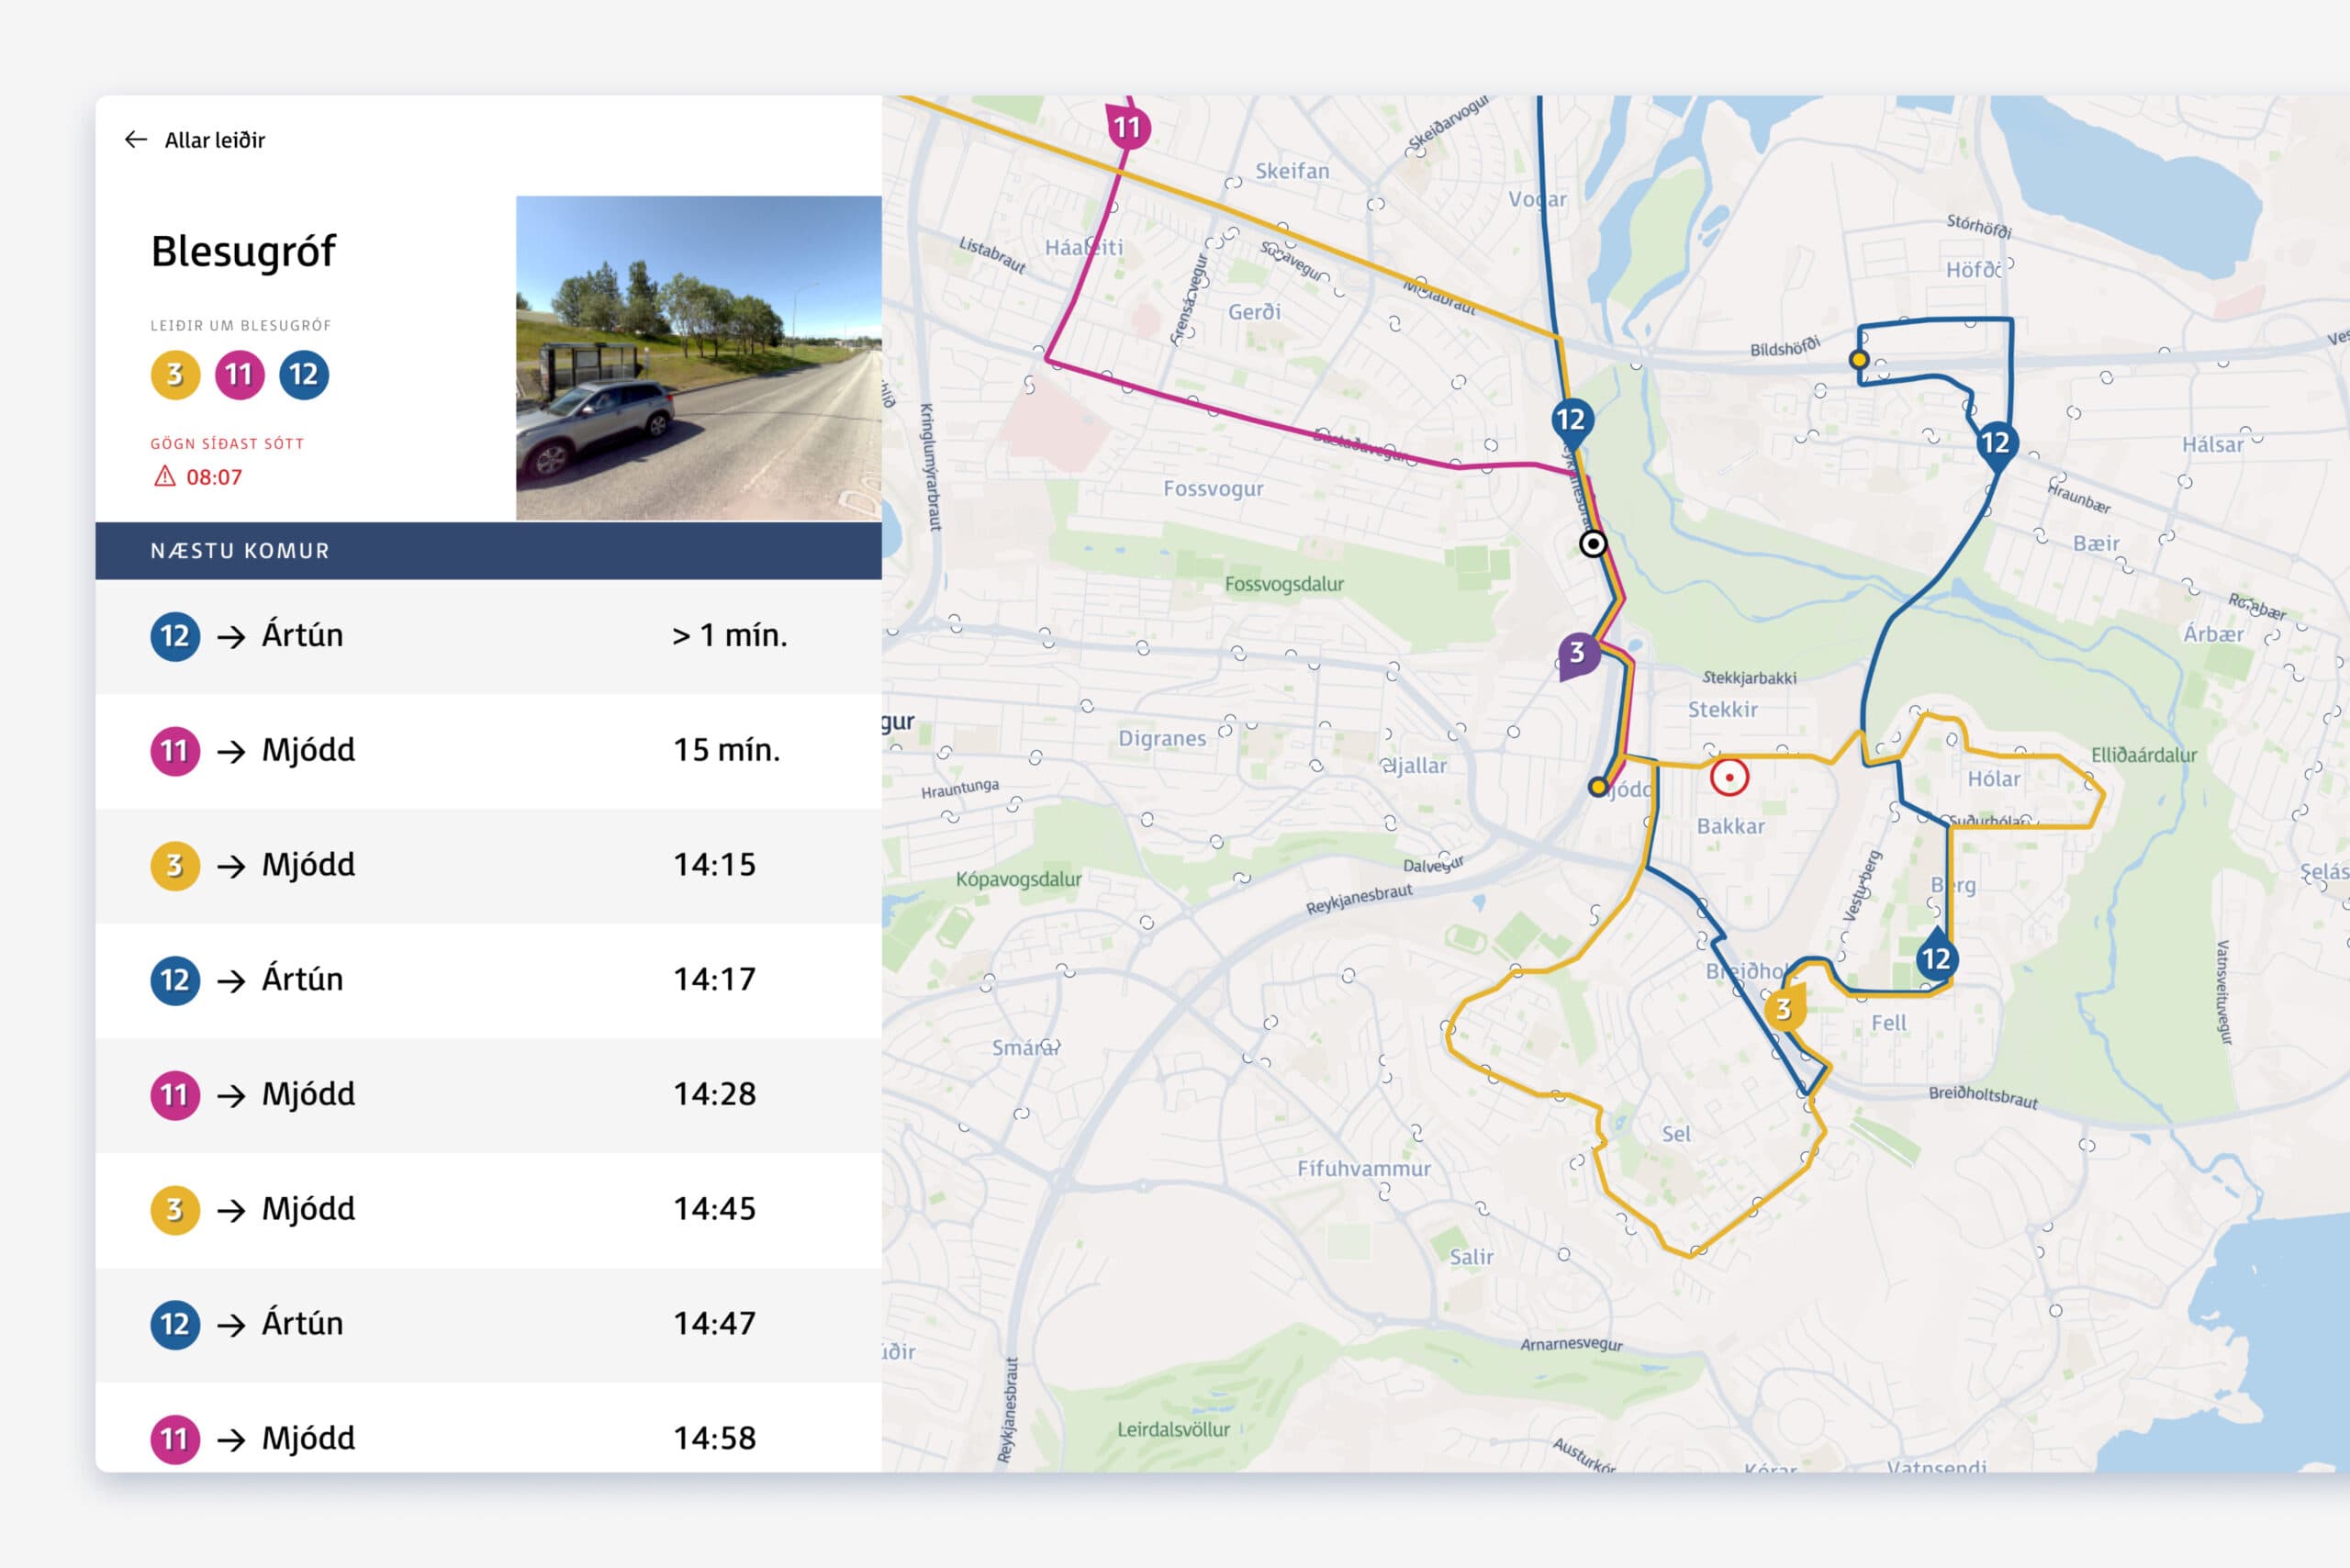The width and height of the screenshot is (2350, 1568).
Task: Click route 3 badge in the 14:45 row
Action: tap(175, 1210)
